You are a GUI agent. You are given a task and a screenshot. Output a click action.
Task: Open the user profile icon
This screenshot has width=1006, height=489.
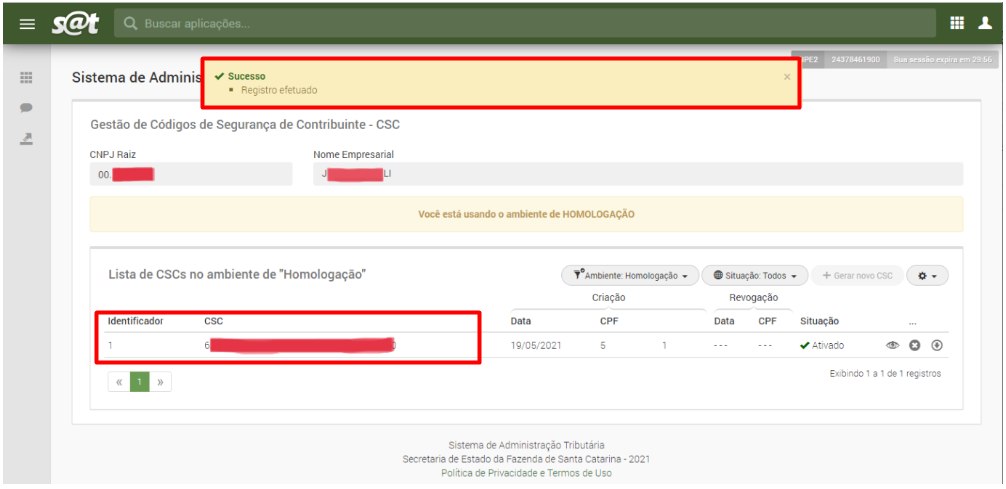pyautogui.click(x=985, y=23)
